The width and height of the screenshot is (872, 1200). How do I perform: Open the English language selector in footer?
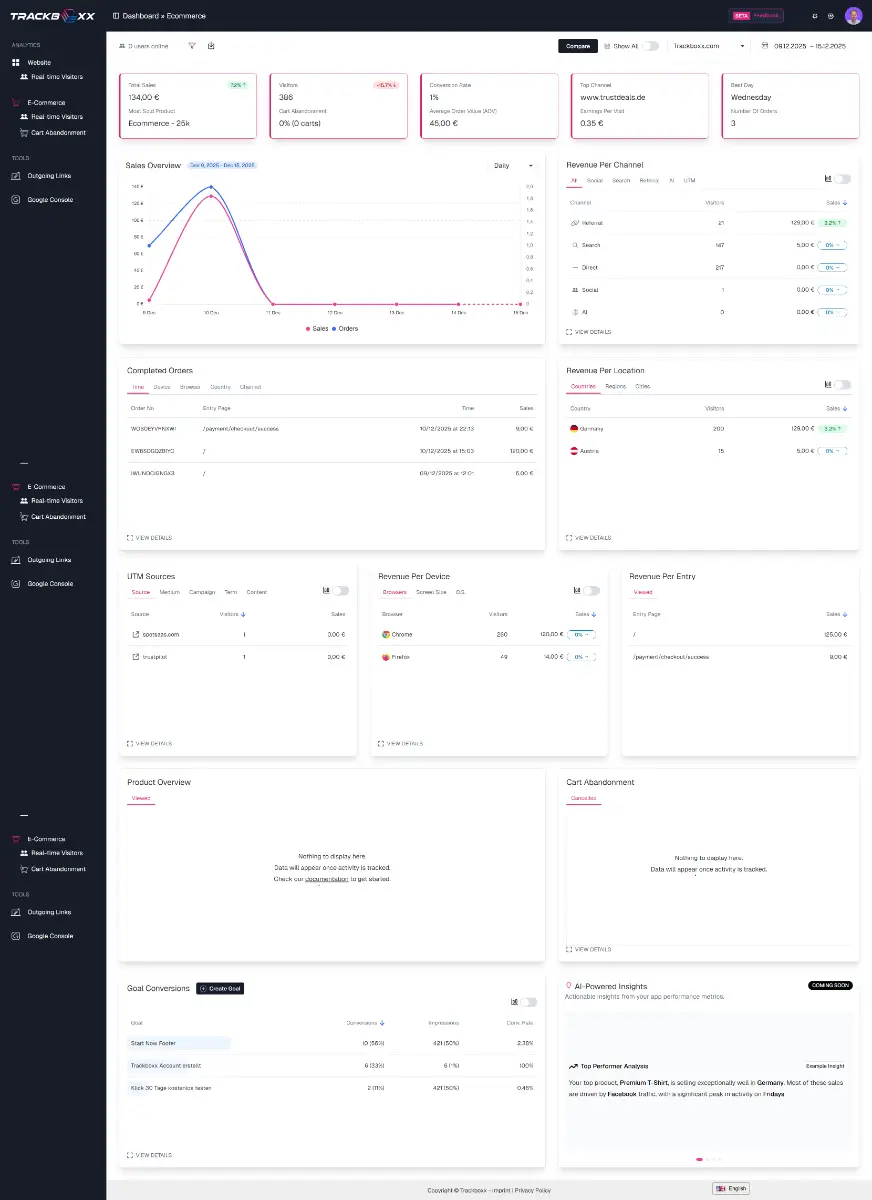[730, 1189]
